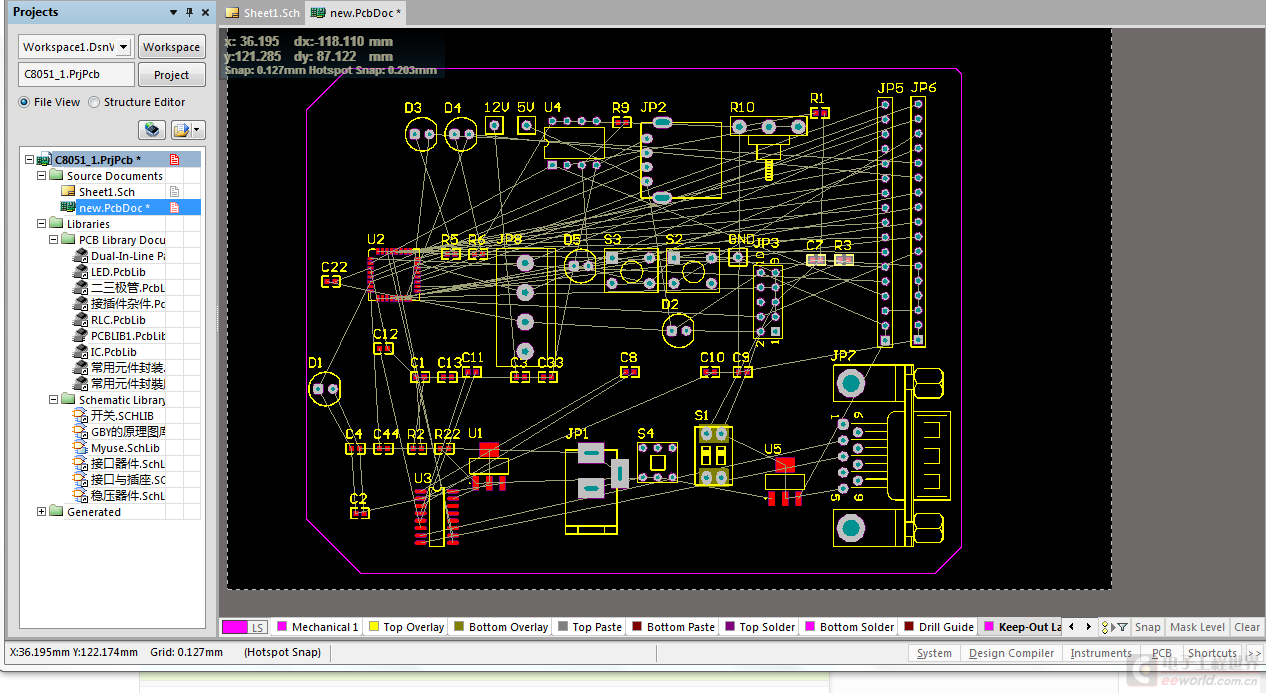The width and height of the screenshot is (1266, 693).
Task: Select the Drill Guide layer tab
Action: coord(938,627)
